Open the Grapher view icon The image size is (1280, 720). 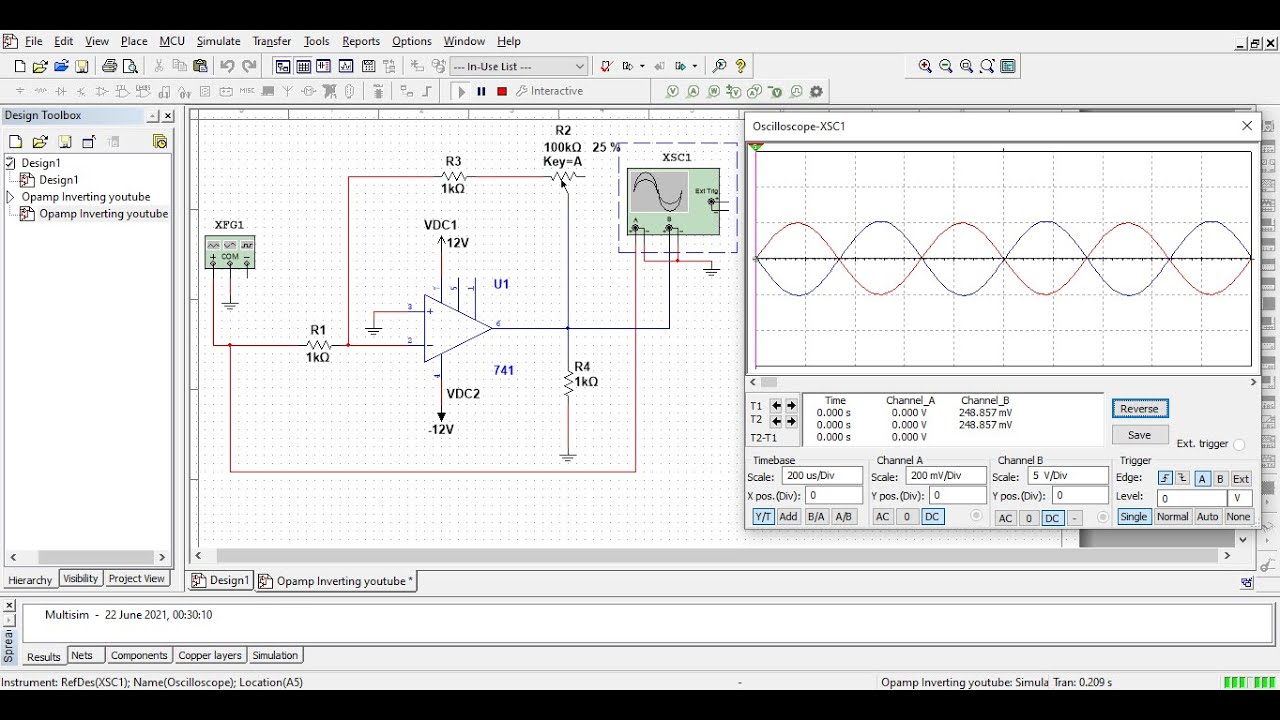click(x=346, y=66)
